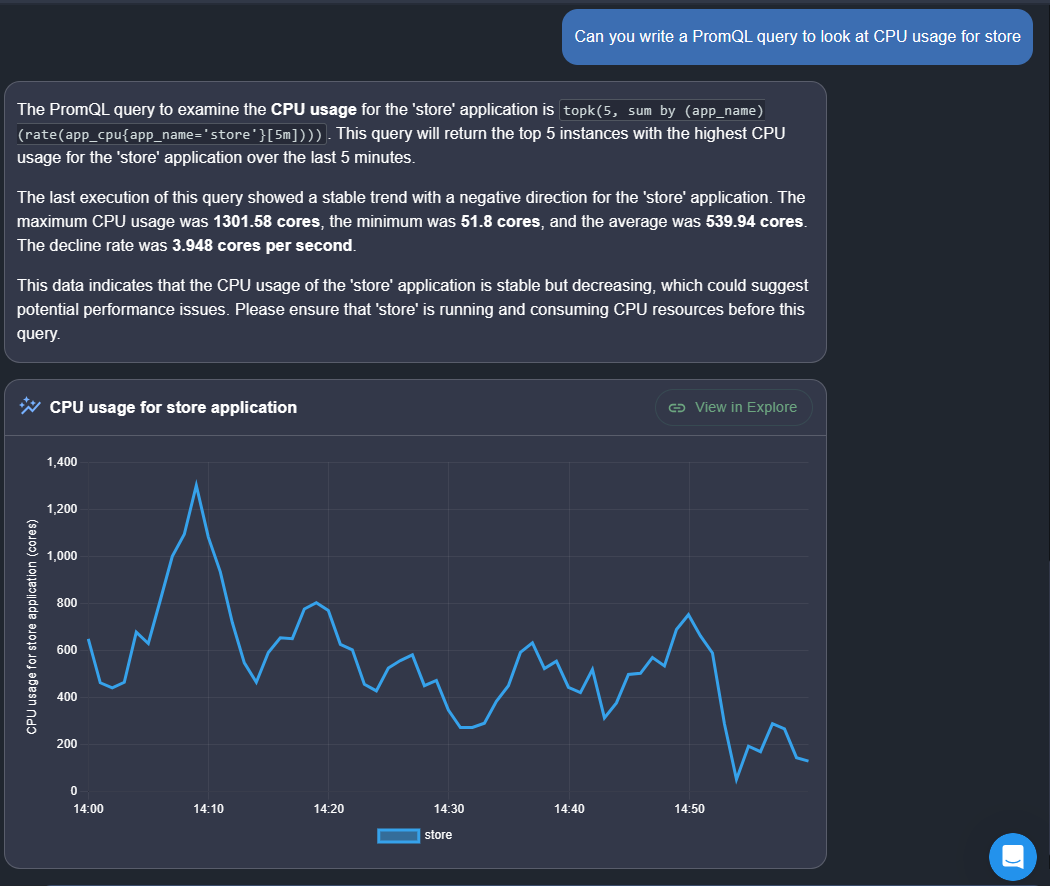Click the chart peak near 14:10
This screenshot has height=886, width=1050.
coord(196,486)
